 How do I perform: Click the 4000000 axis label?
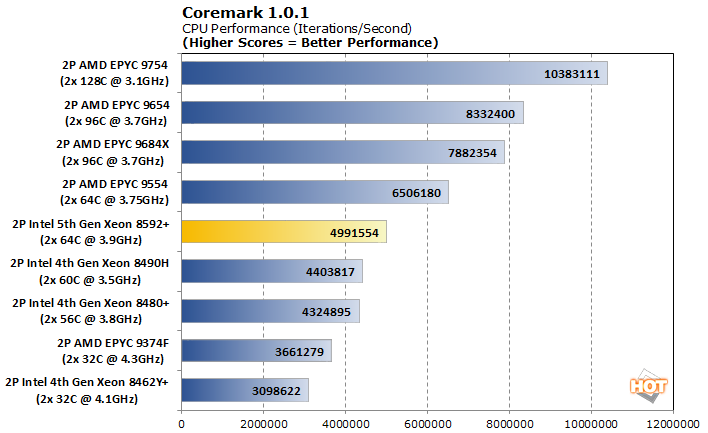tap(346, 424)
